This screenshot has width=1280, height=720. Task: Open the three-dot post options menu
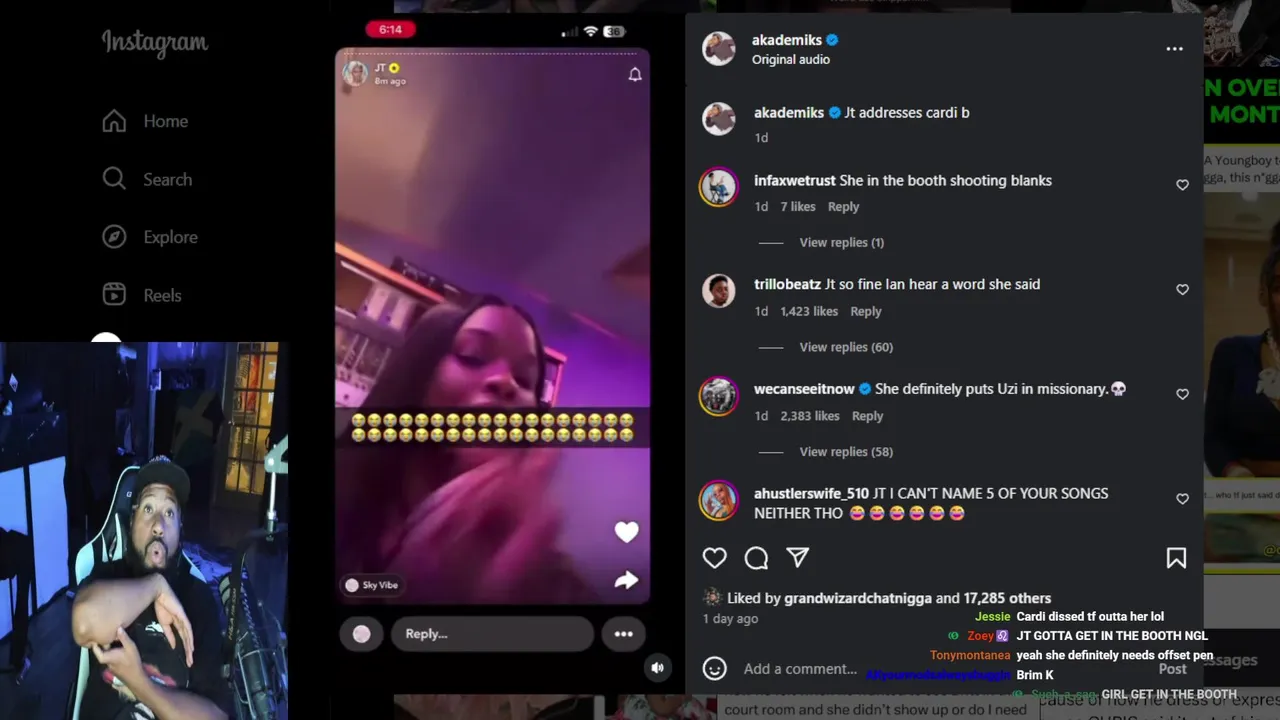(1174, 48)
